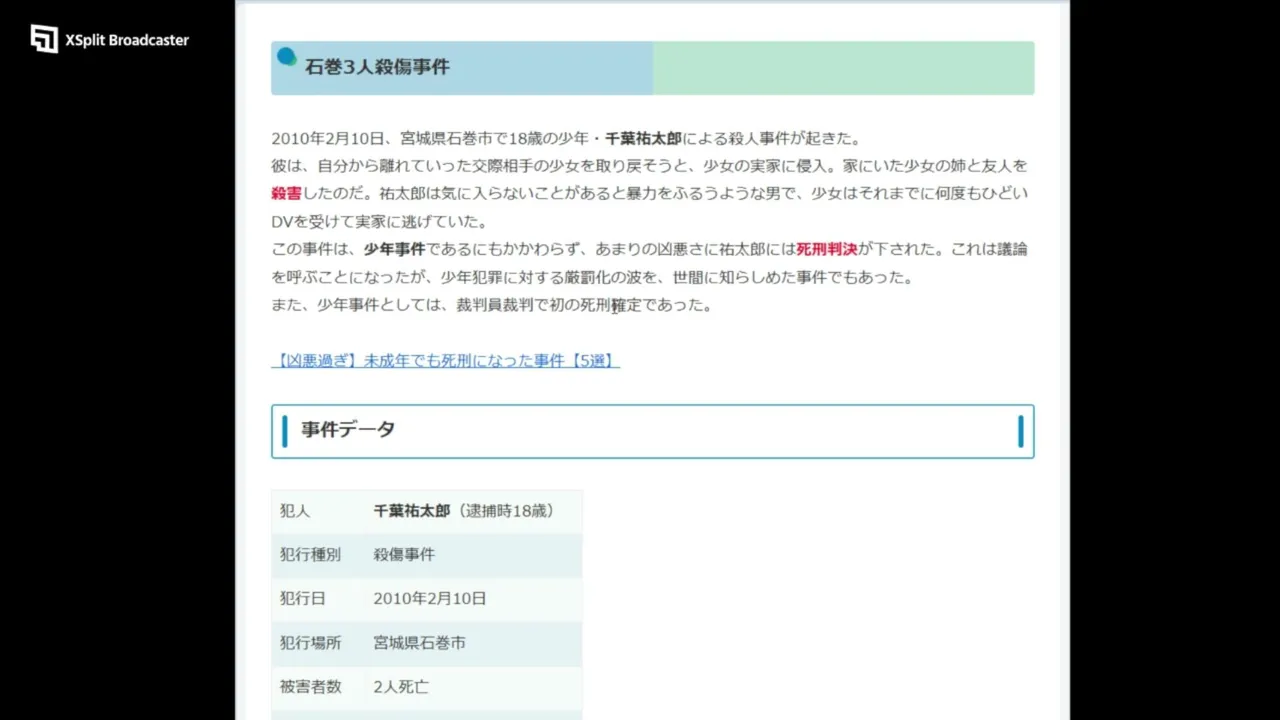Select the 宮城県石巻市 table value

(419, 643)
